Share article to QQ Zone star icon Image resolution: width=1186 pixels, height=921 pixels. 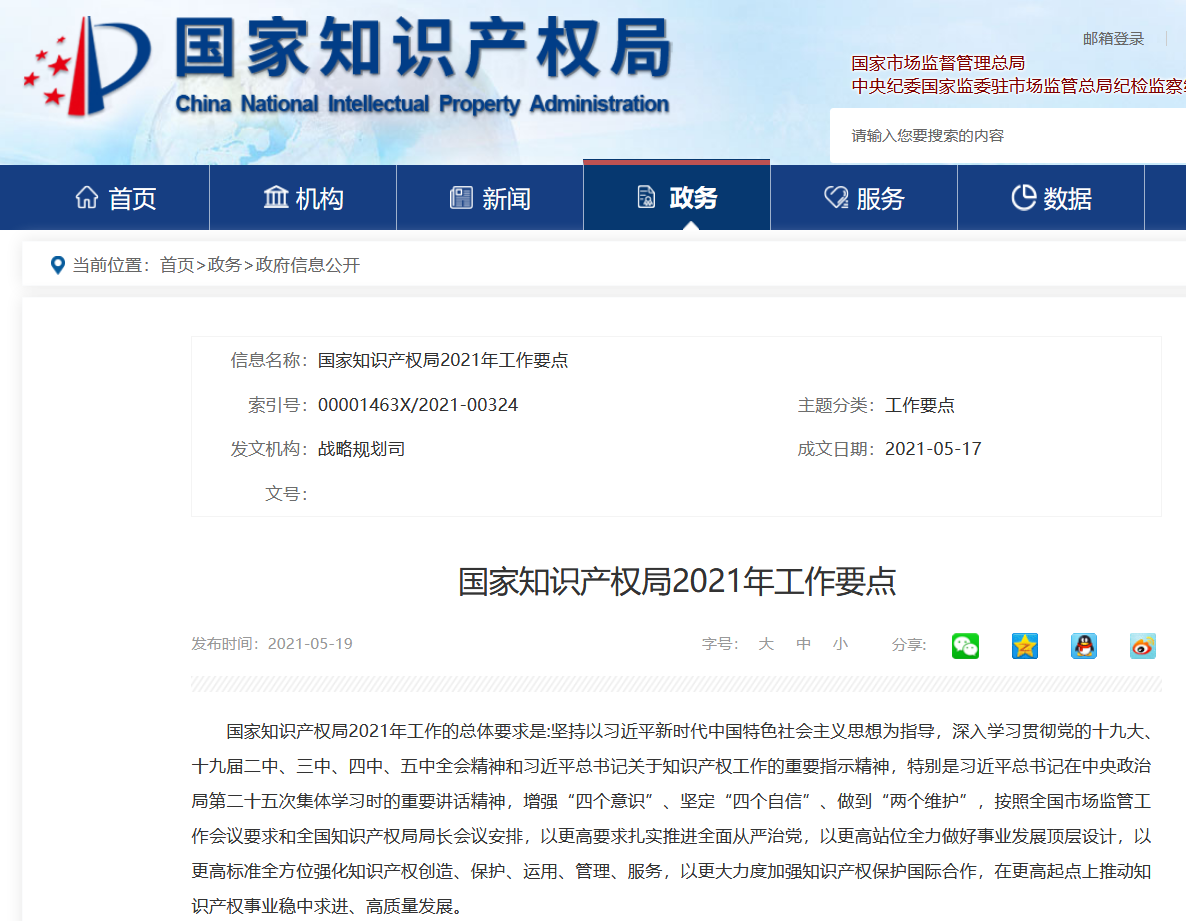pyautogui.click(x=1024, y=646)
